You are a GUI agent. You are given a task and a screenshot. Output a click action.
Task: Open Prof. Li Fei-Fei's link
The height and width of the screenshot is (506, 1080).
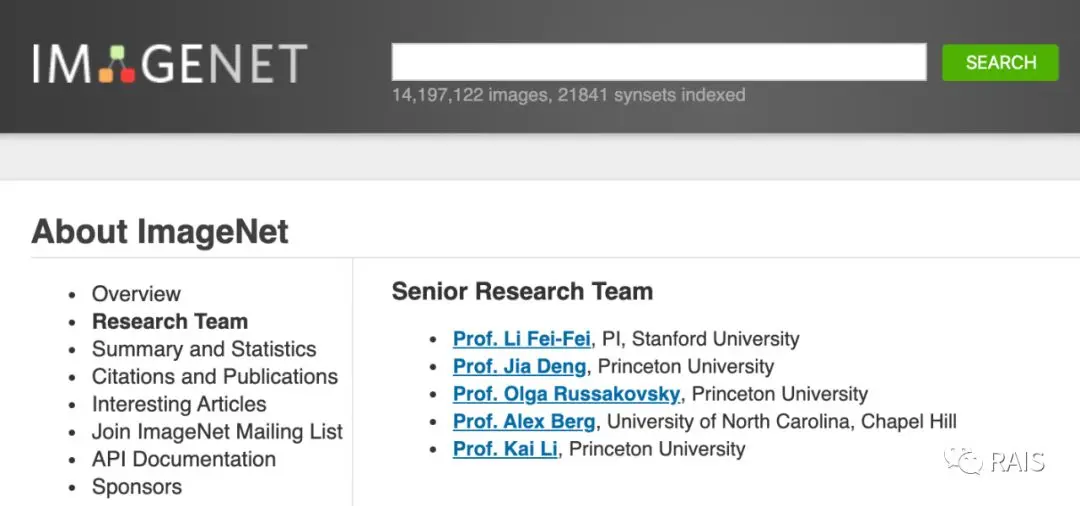point(521,339)
